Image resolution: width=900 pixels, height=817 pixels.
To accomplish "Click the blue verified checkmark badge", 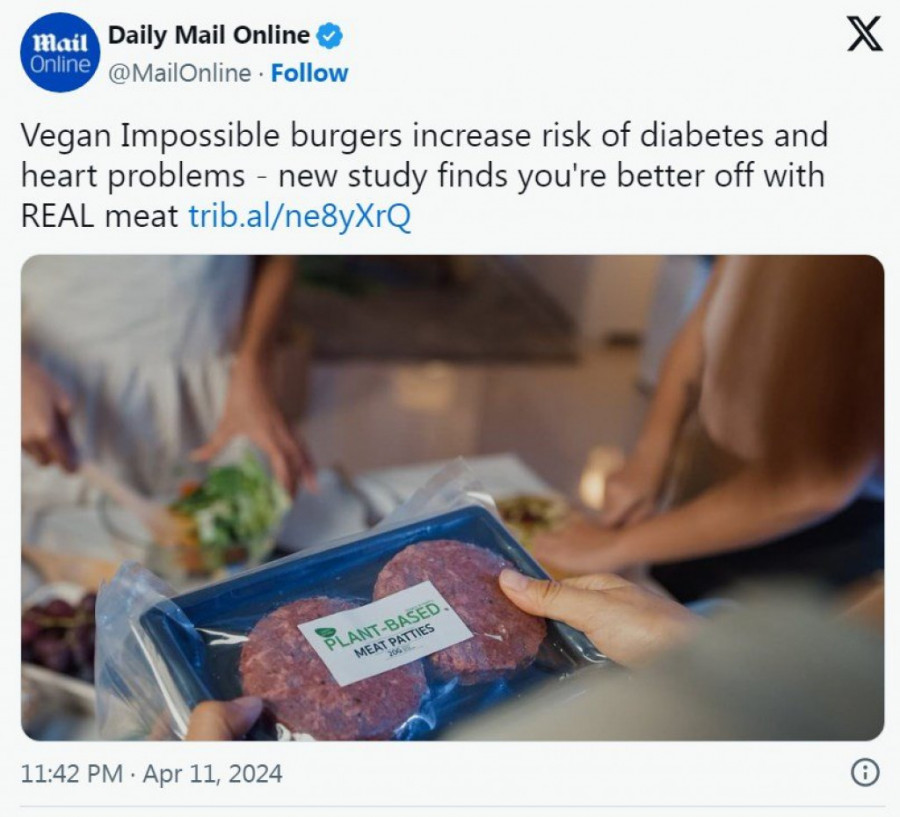I will [x=329, y=36].
